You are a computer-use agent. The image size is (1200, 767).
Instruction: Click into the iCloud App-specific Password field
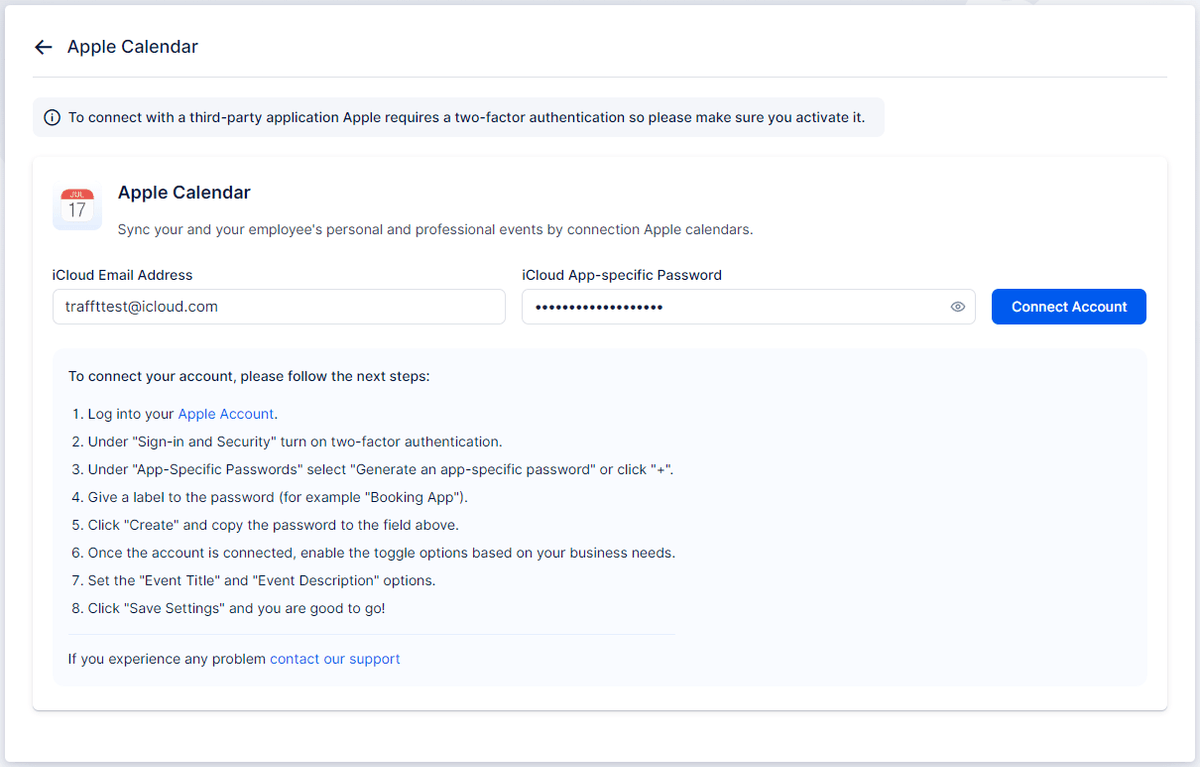[735, 307]
